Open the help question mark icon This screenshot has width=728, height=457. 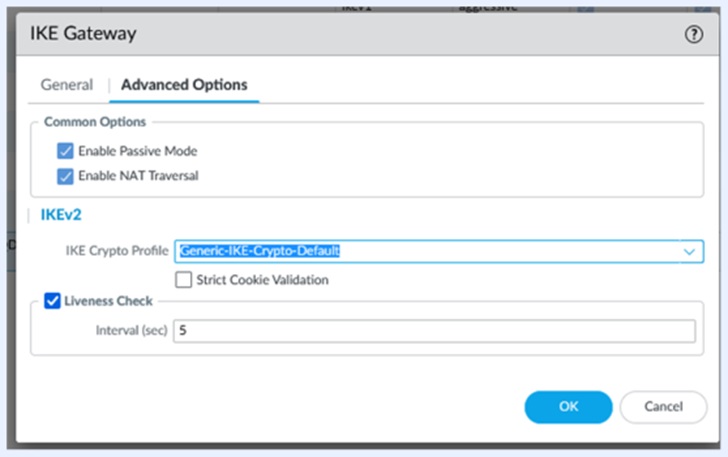tap(694, 34)
